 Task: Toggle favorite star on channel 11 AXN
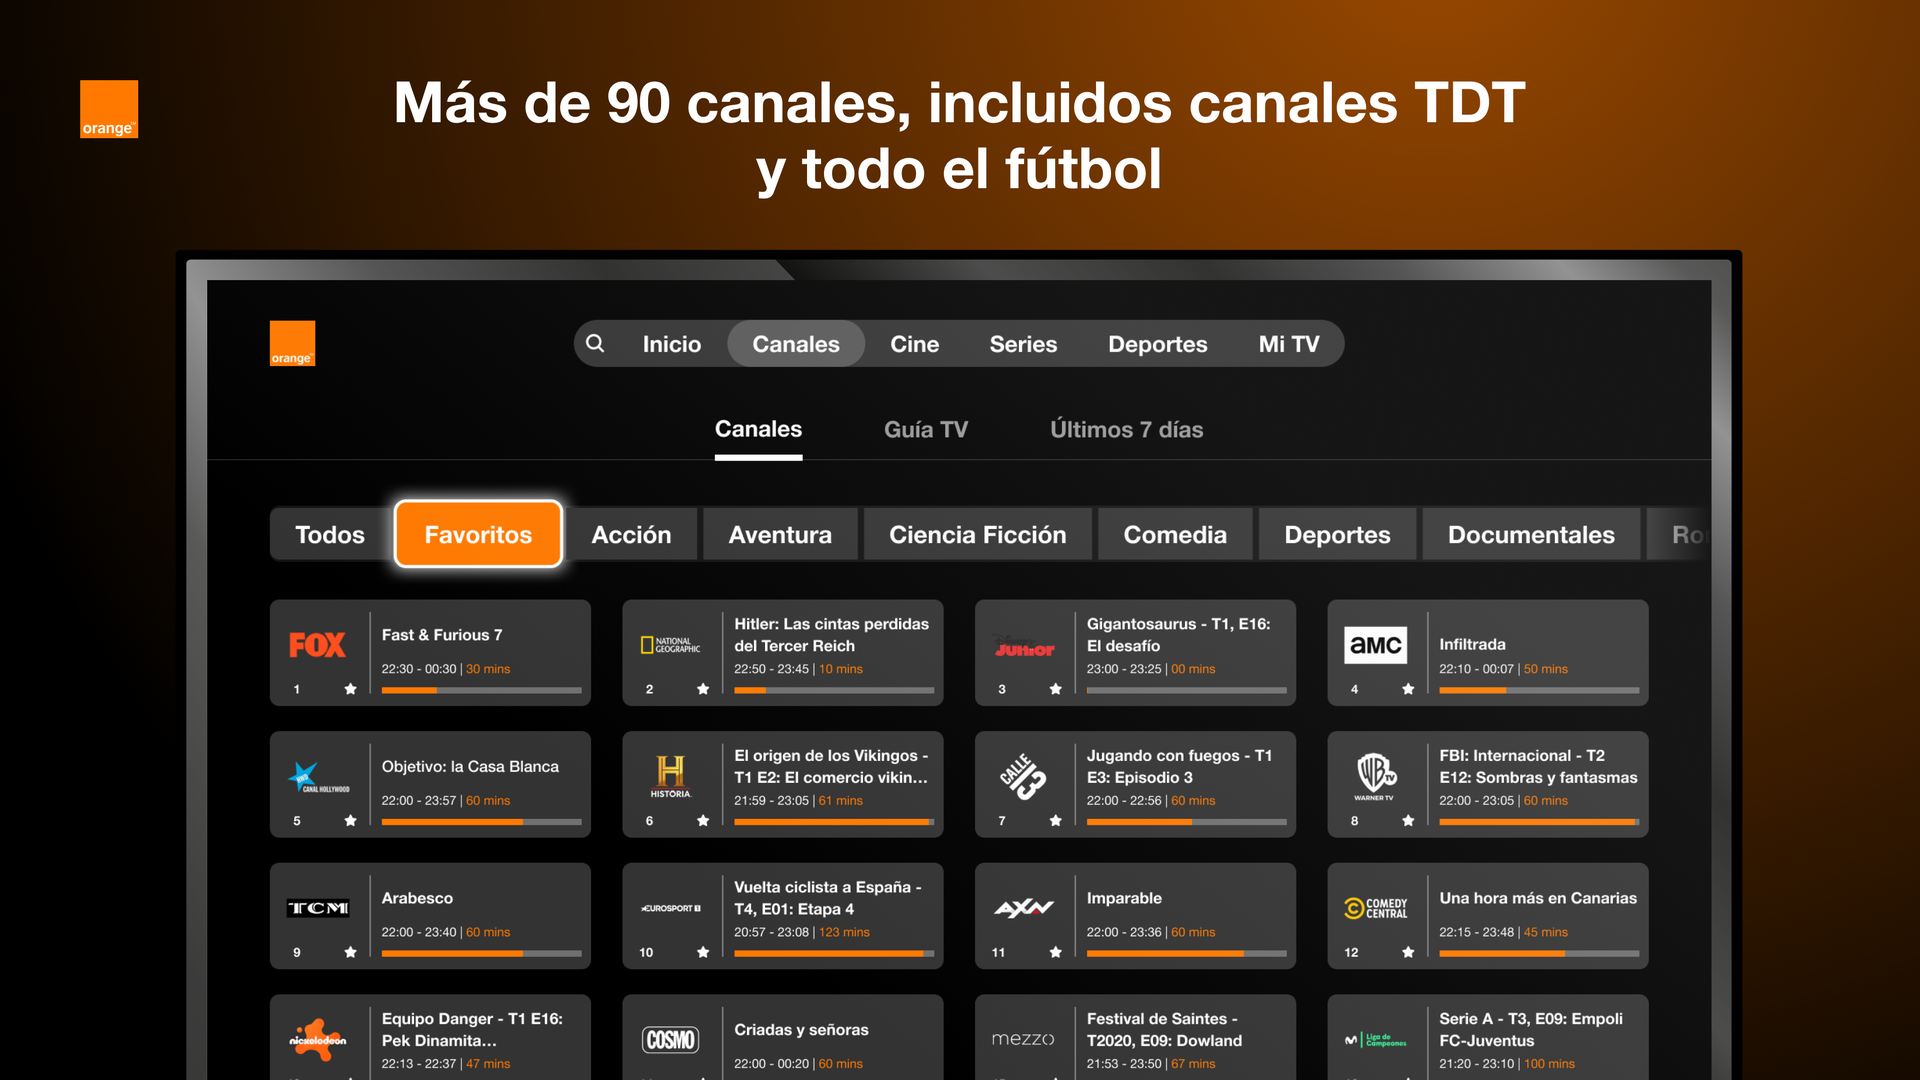coord(1056,952)
